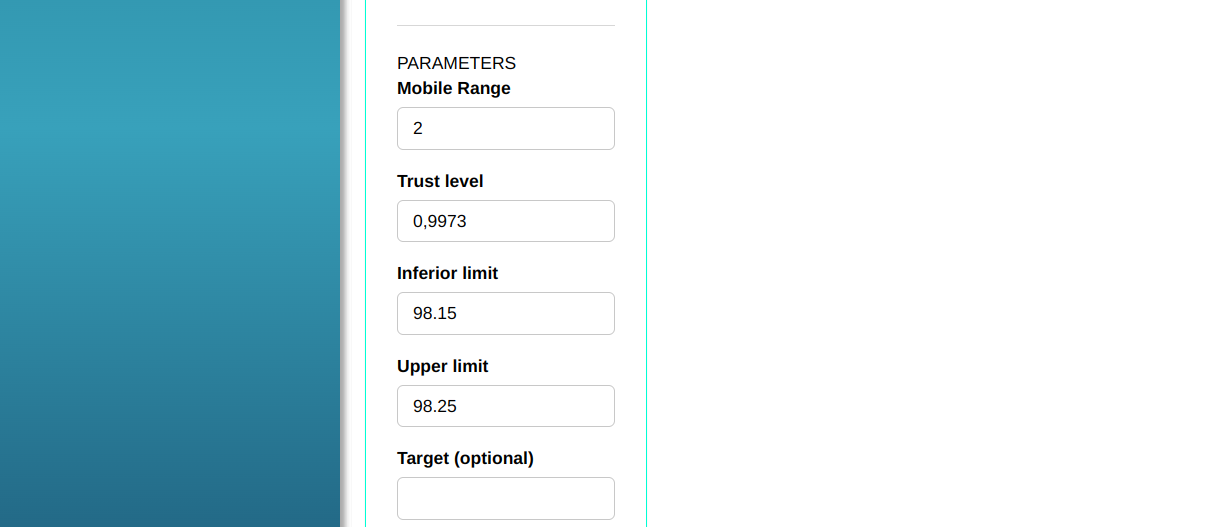Place cursor on the value 98.25
Viewport: 1224px width, 527px height.
click(x=435, y=406)
